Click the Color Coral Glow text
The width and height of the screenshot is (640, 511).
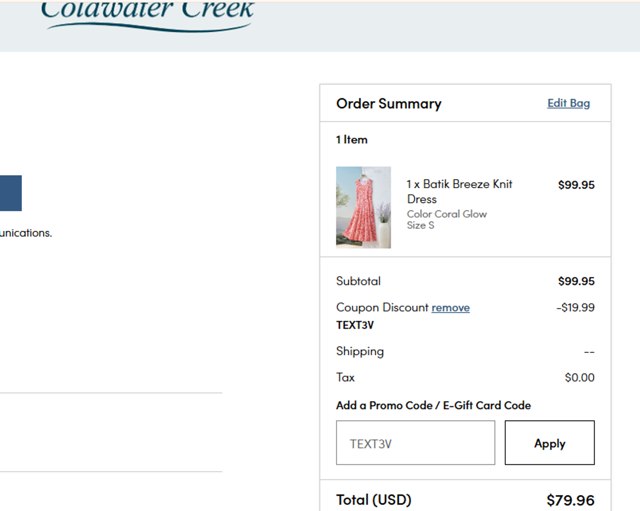click(445, 214)
